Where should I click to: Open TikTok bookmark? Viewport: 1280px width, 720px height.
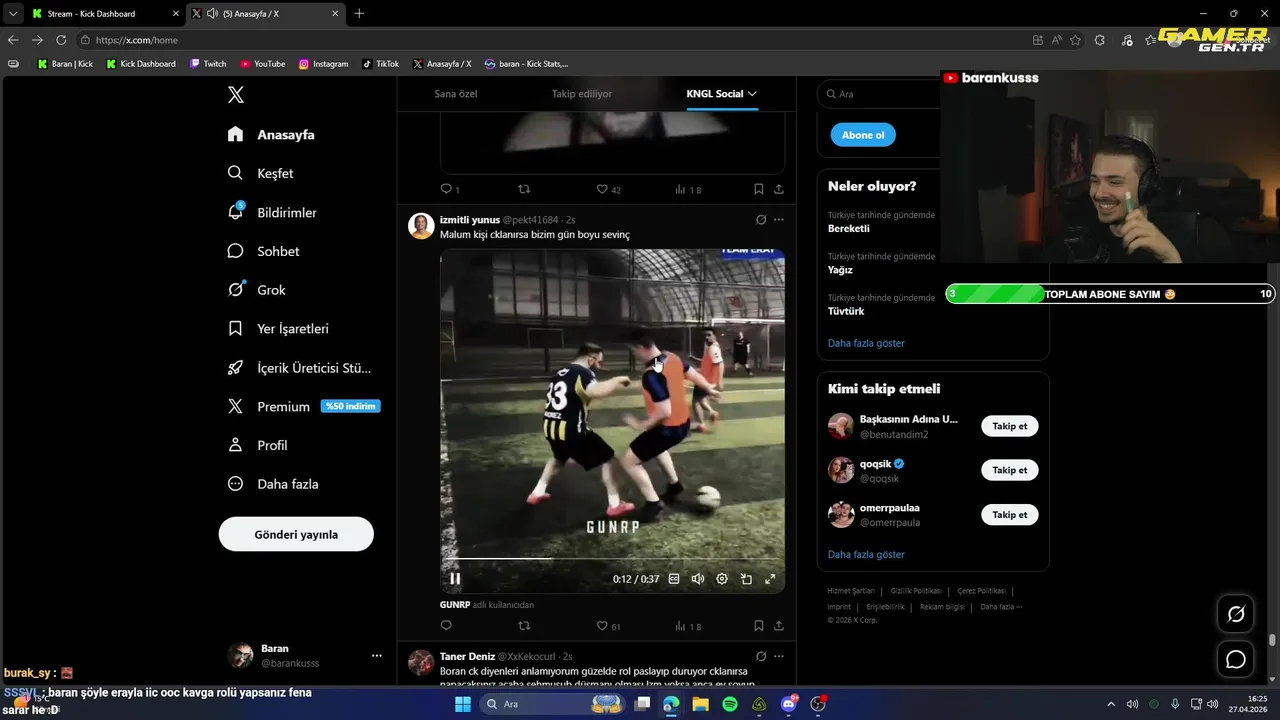coord(380,64)
